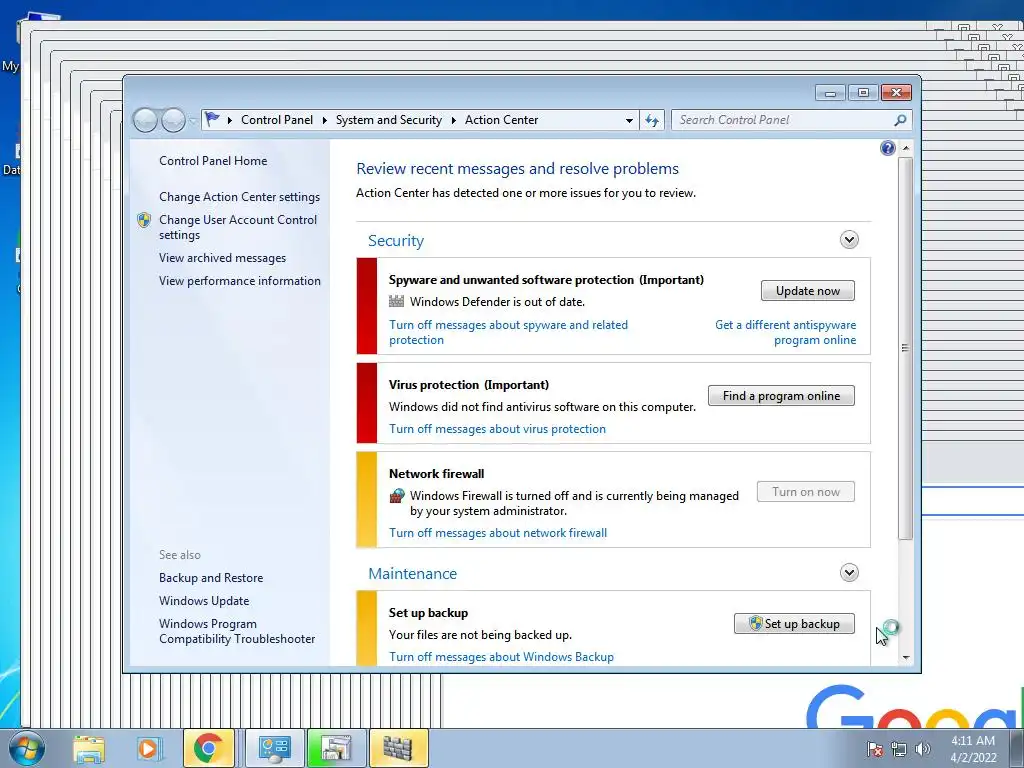Expand the arrow after Control Panel breadcrumb

[325, 120]
